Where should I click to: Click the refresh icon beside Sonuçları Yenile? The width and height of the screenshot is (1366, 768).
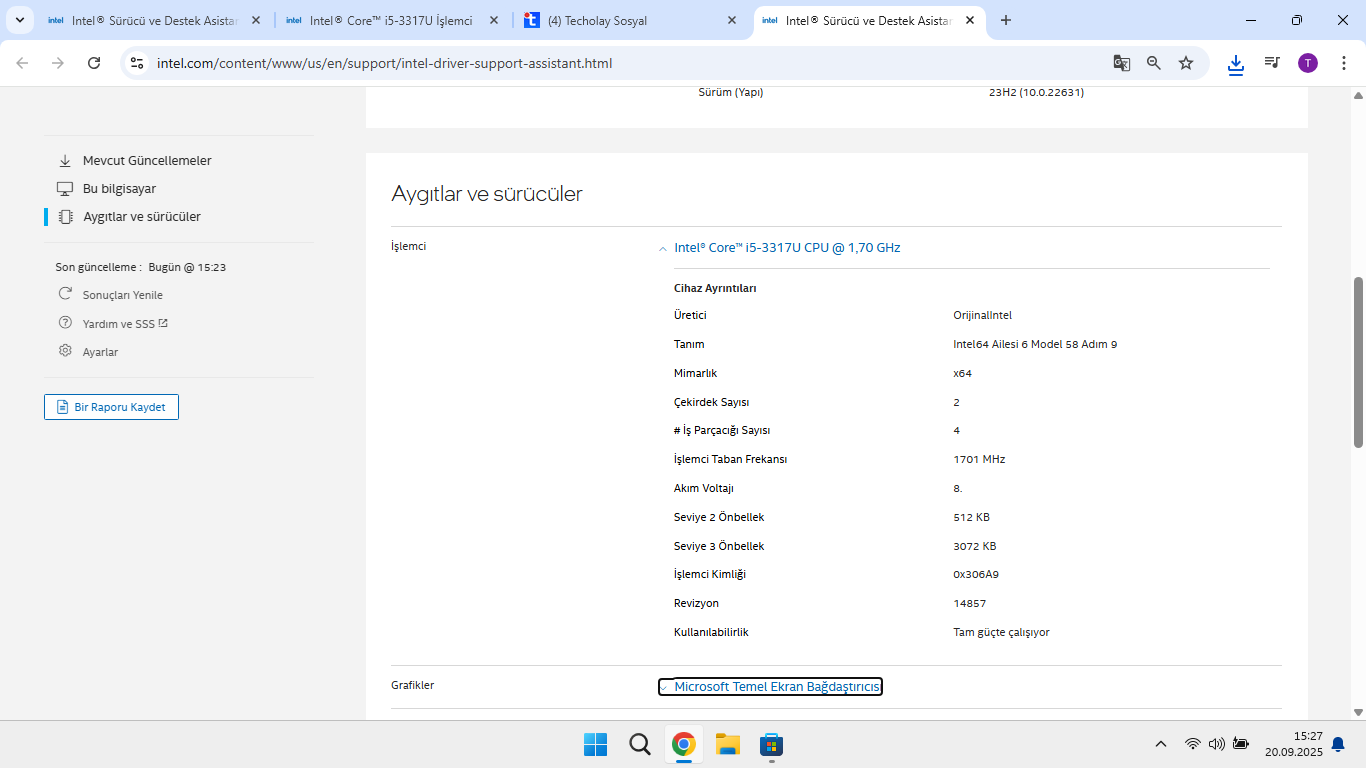point(65,294)
